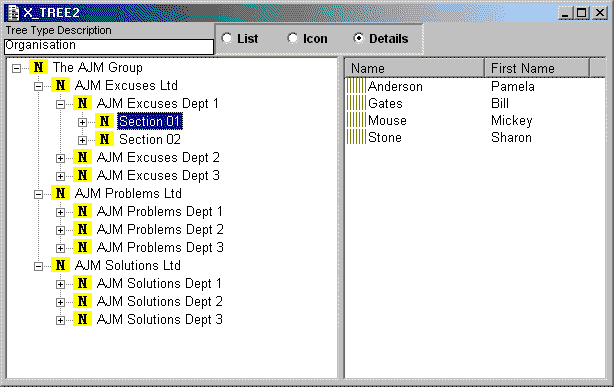The height and width of the screenshot is (387, 614).
Task: Click the Bill first name cell
Action: tap(500, 103)
